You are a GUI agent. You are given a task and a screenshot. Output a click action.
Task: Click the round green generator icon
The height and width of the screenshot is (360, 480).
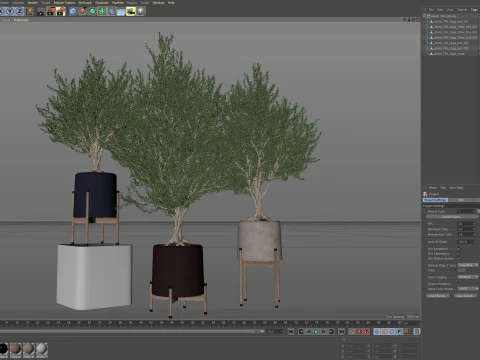coord(92,11)
